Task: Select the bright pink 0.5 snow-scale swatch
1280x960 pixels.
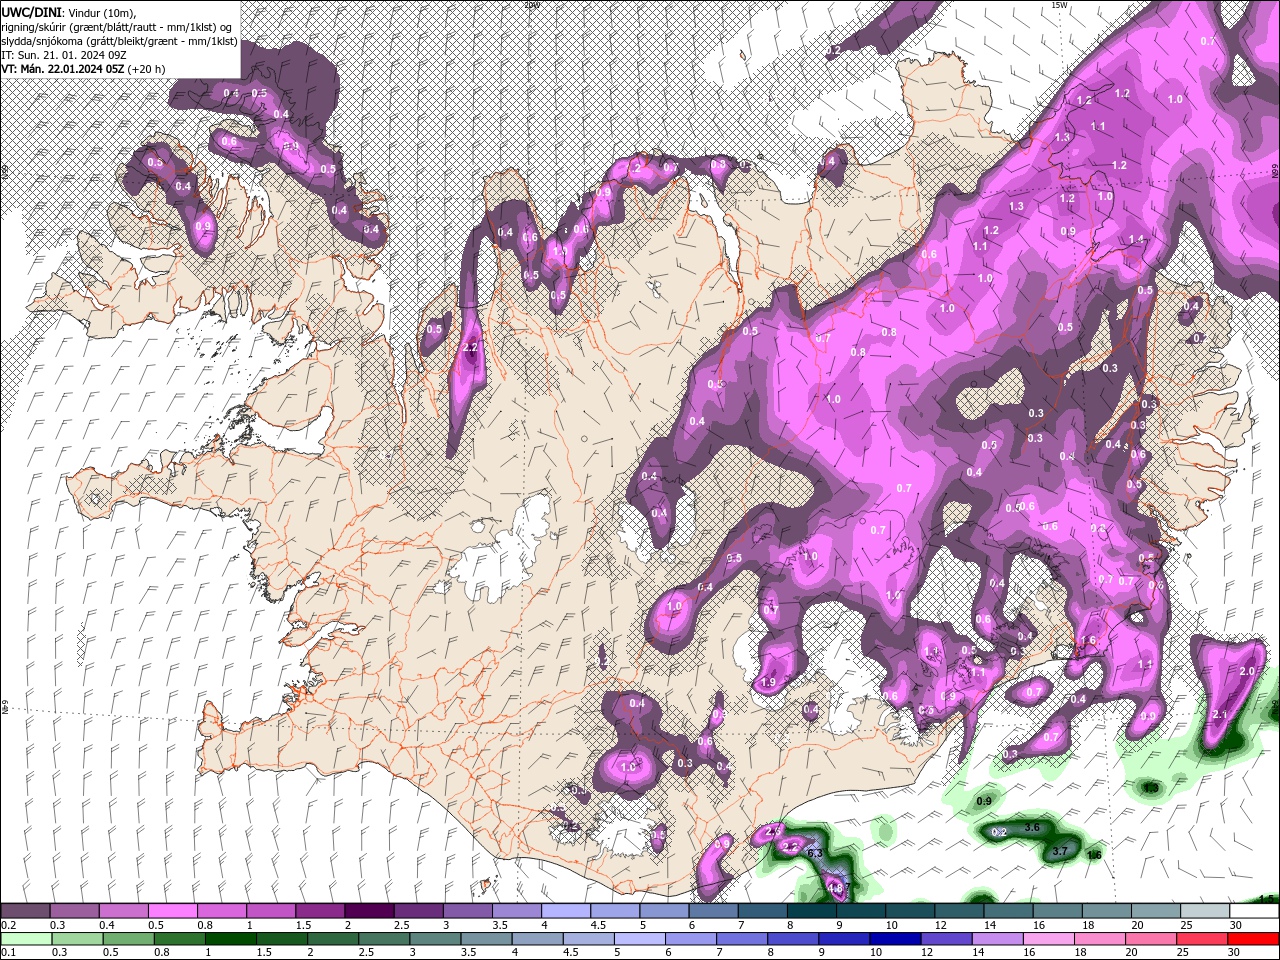Action: 172,911
